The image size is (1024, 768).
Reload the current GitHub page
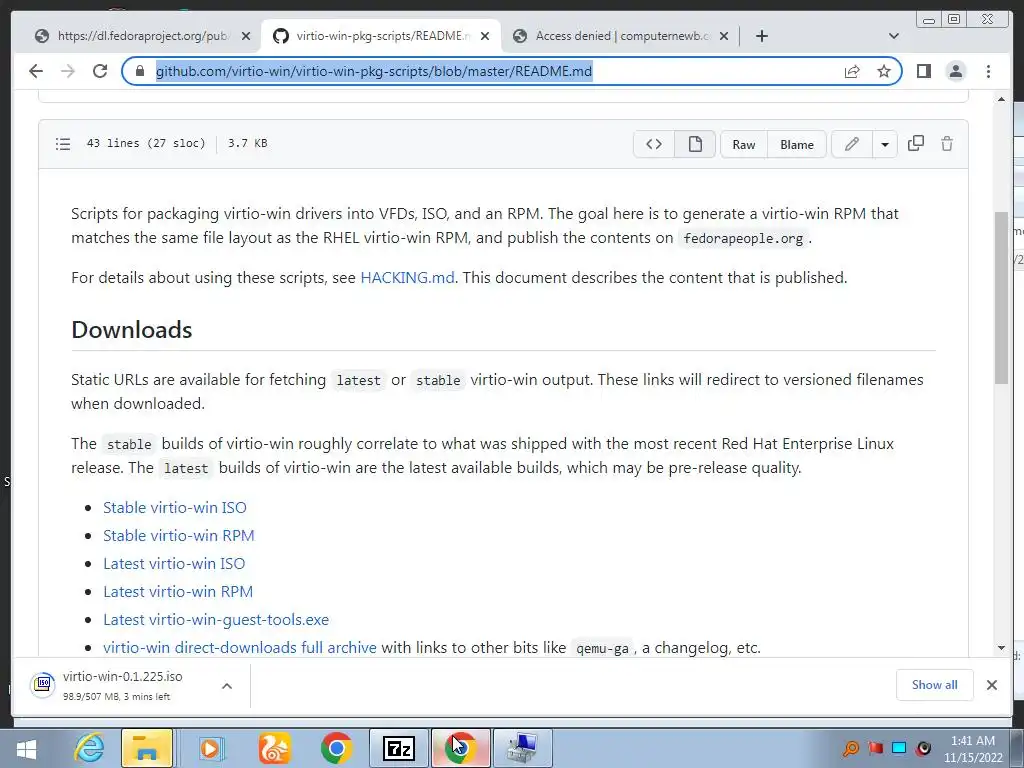click(x=100, y=71)
